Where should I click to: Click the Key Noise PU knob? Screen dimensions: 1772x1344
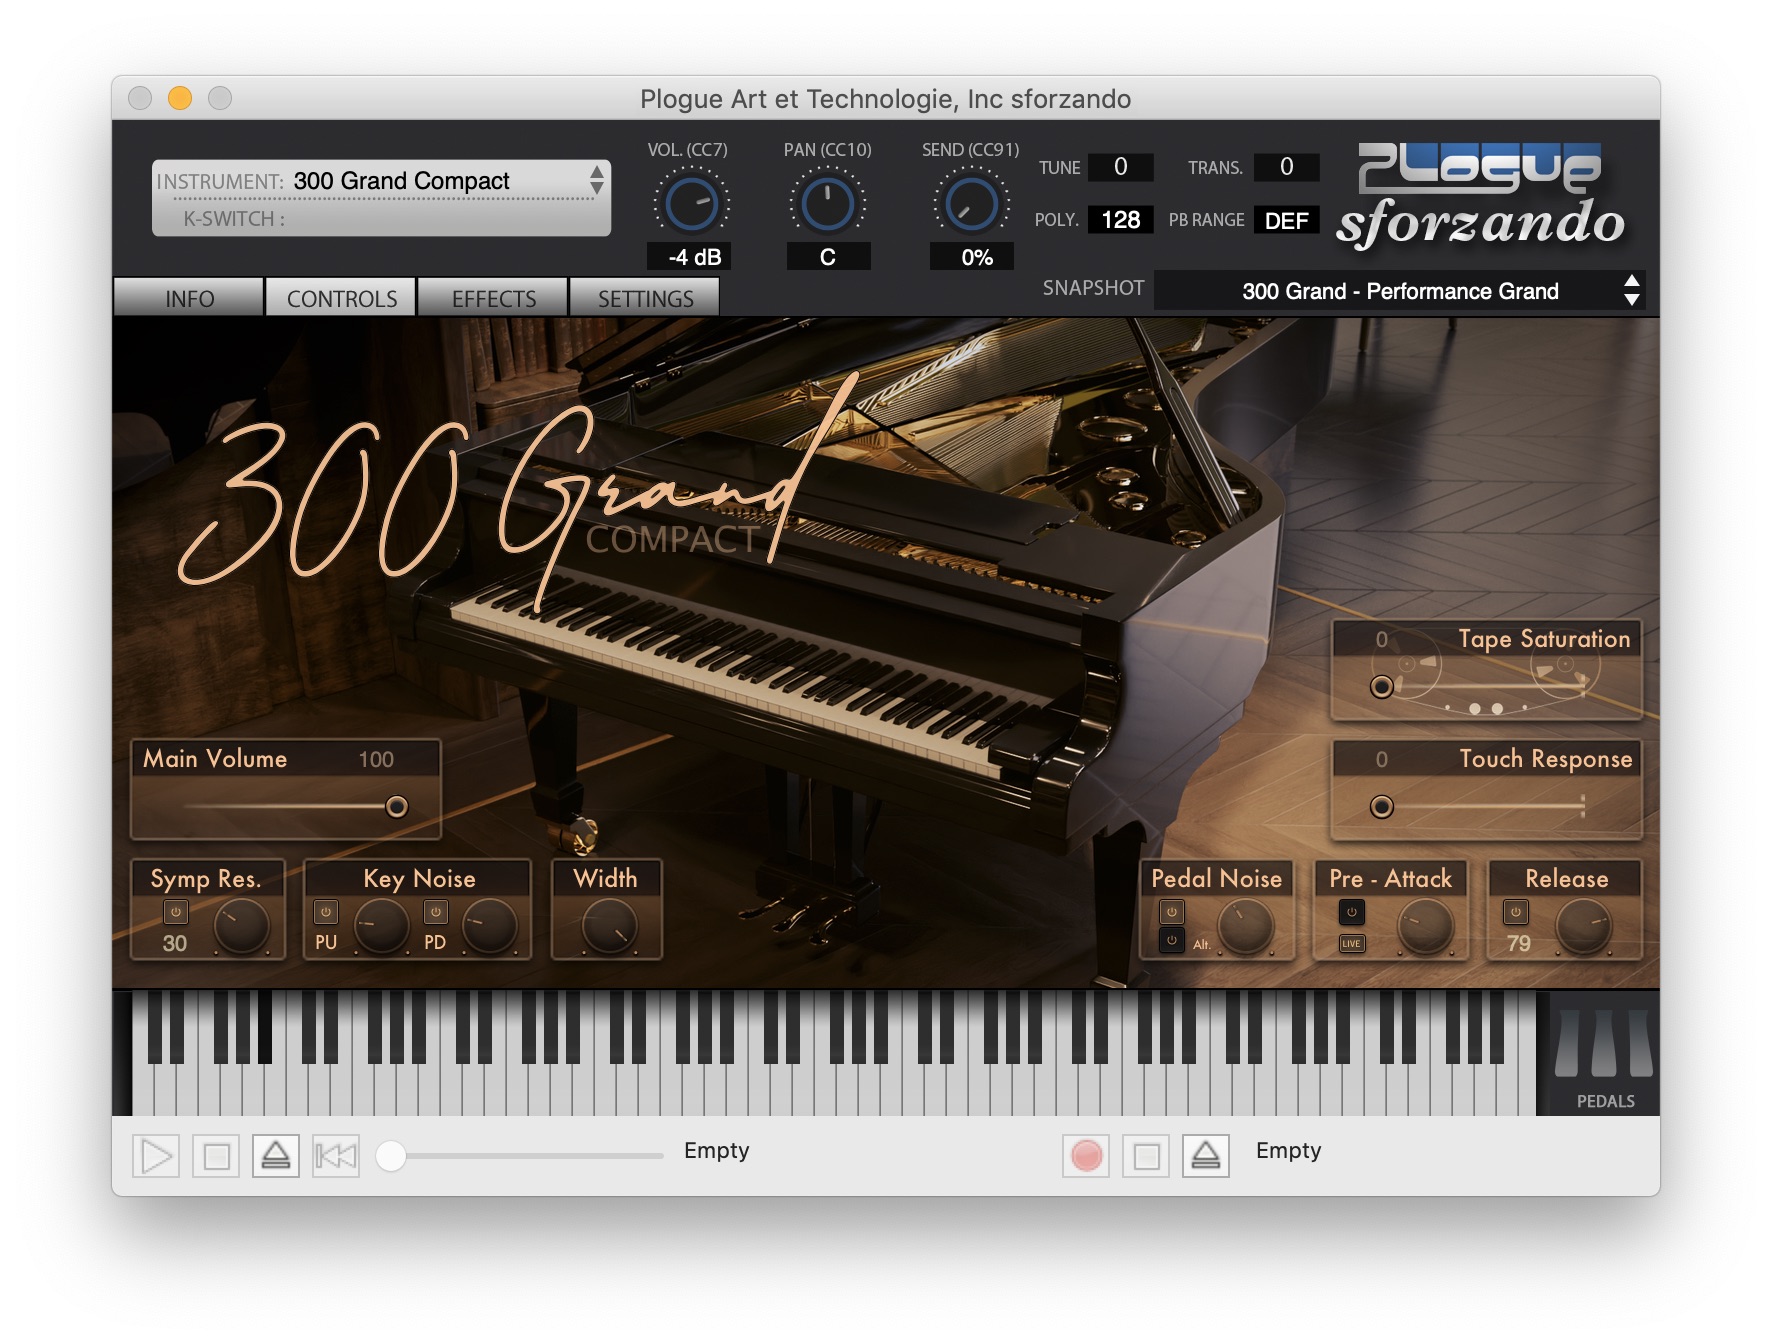(x=381, y=926)
